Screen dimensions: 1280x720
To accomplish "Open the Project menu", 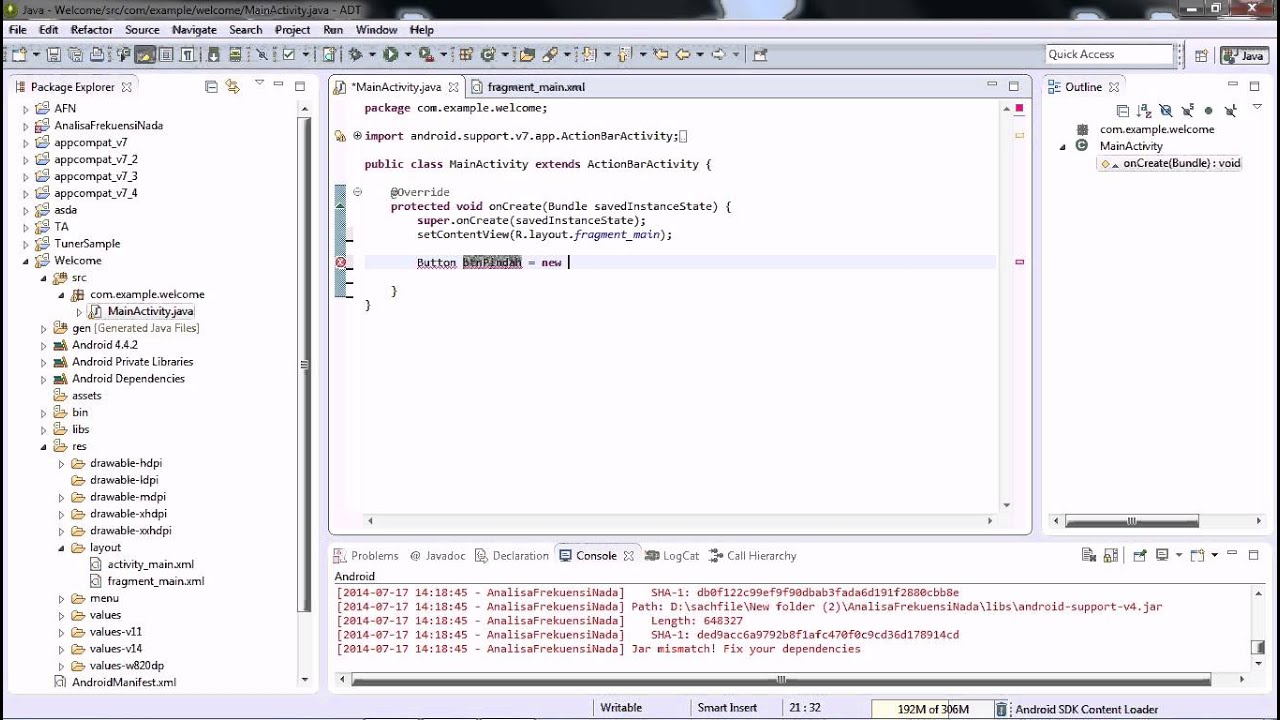I will click(x=292, y=30).
